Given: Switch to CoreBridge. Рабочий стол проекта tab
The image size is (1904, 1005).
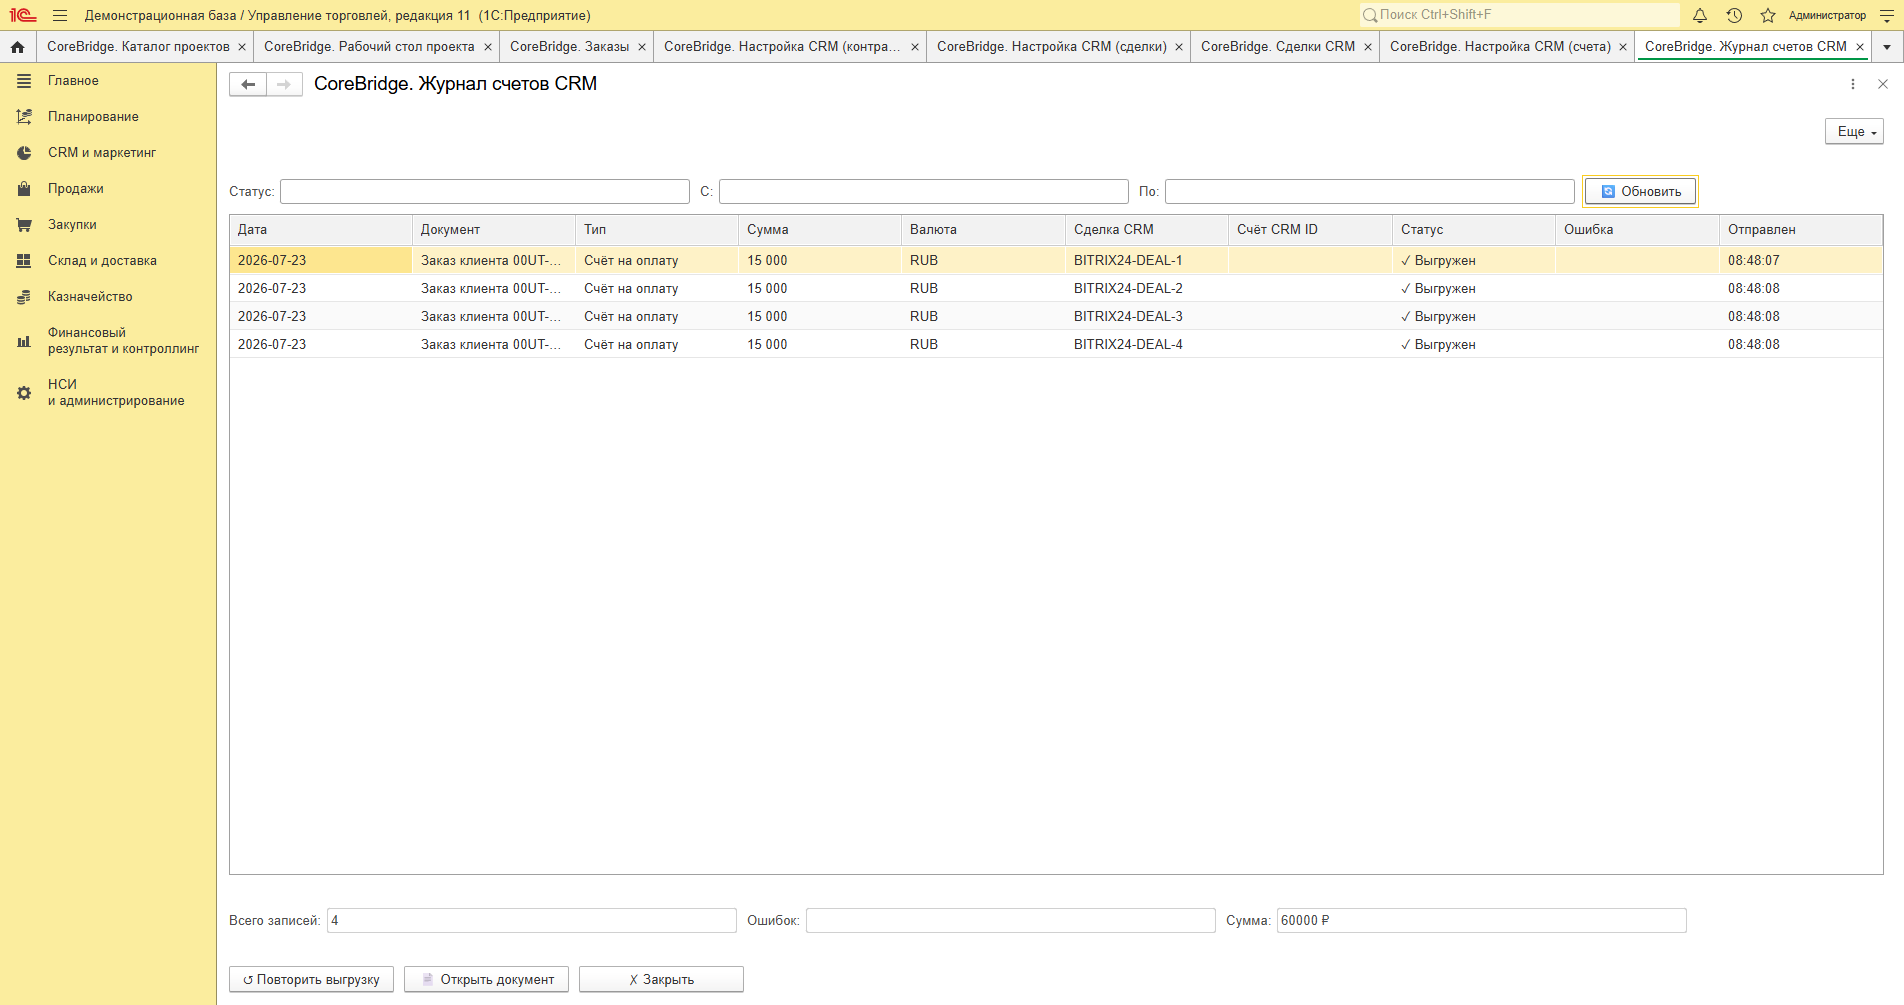Looking at the screenshot, I should 369,47.
